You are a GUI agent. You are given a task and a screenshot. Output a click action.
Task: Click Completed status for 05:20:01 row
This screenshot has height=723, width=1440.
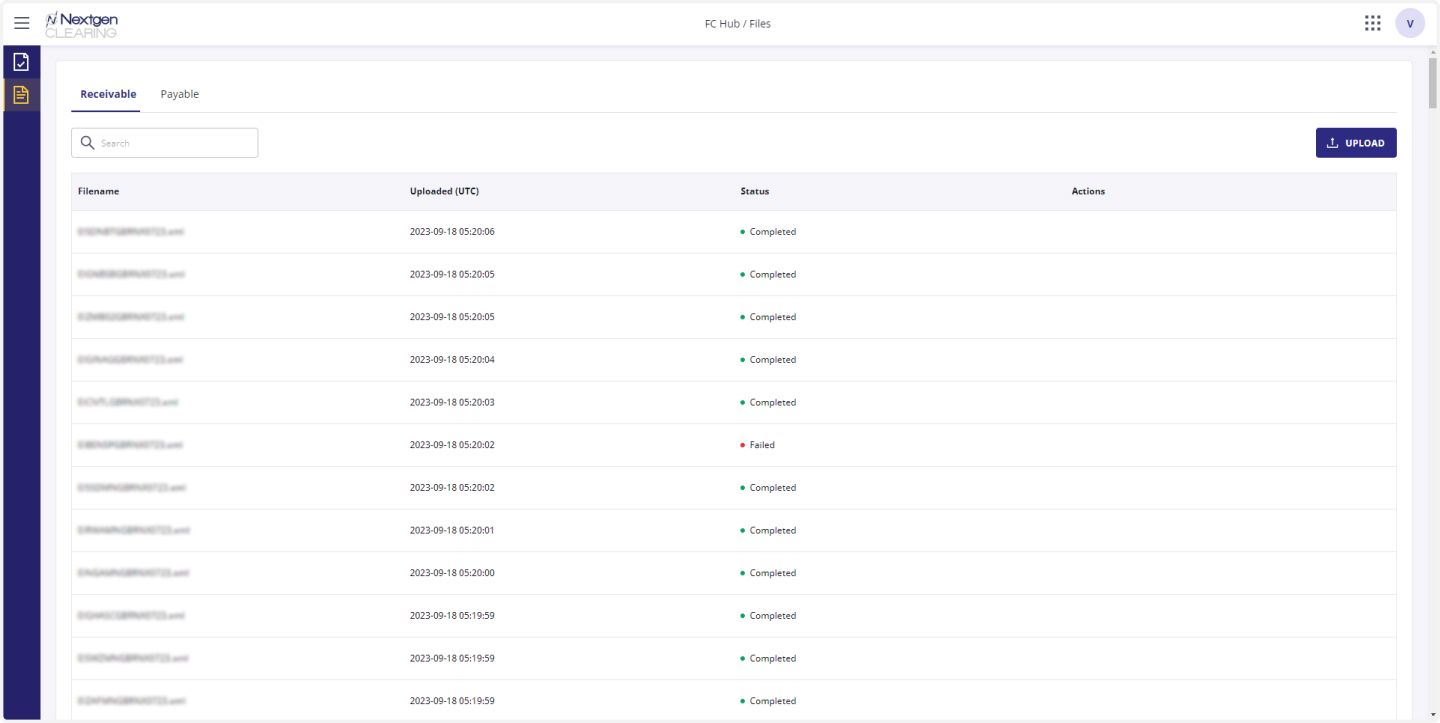pos(768,530)
